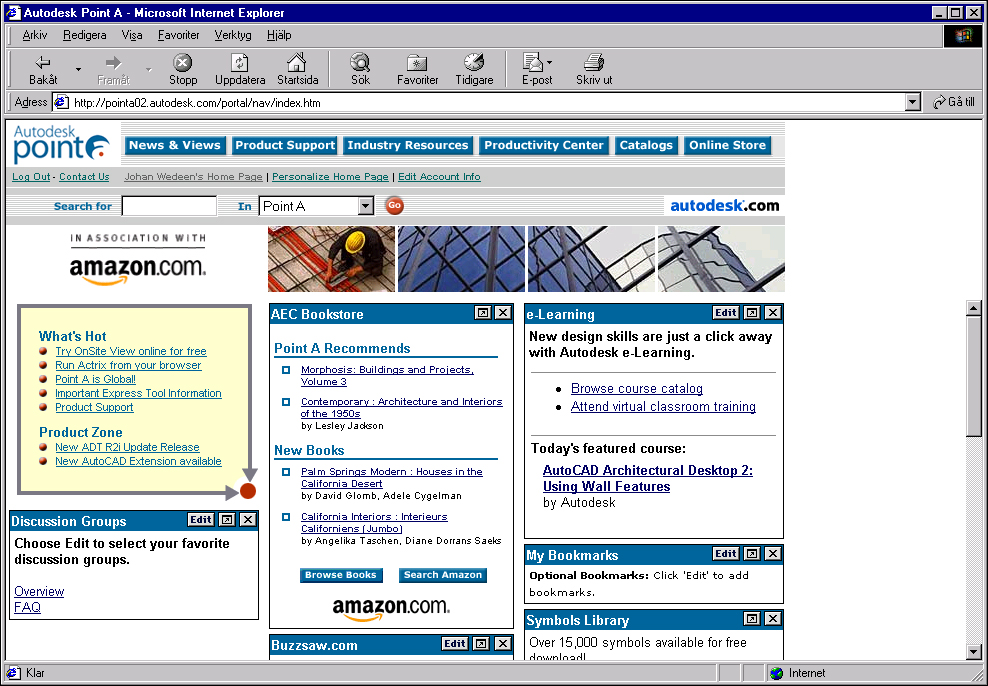Click Edit on Discussion Groups panel

(200, 520)
